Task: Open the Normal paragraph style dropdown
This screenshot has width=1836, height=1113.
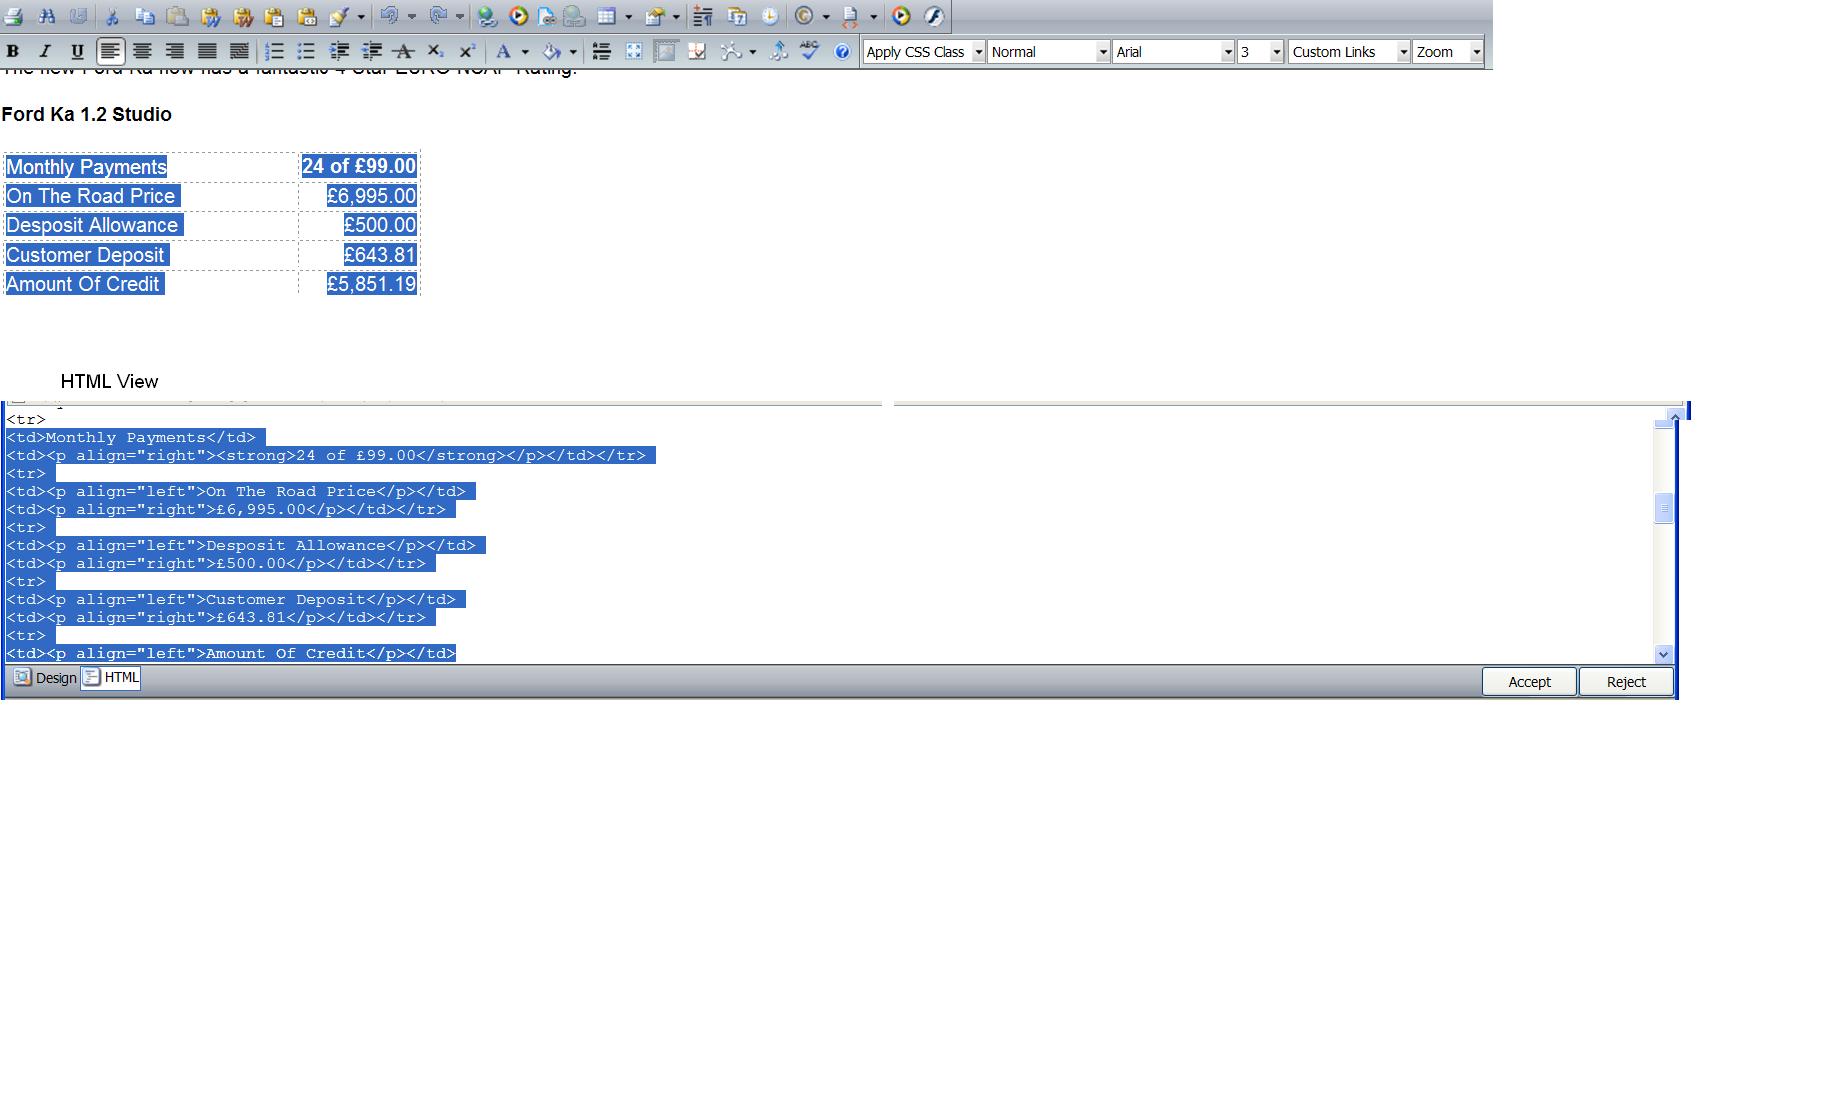Action: [x=1049, y=52]
